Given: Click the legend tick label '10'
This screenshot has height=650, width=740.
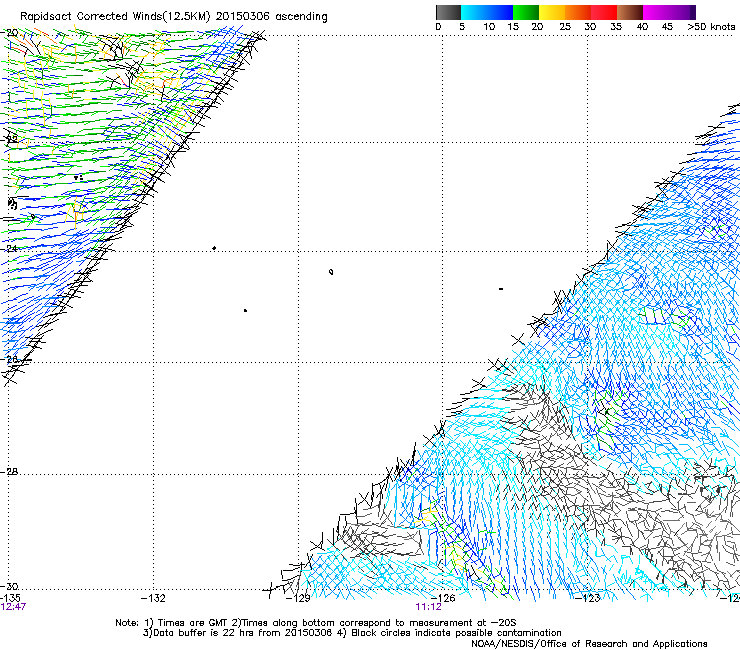Looking at the screenshot, I should [489, 27].
